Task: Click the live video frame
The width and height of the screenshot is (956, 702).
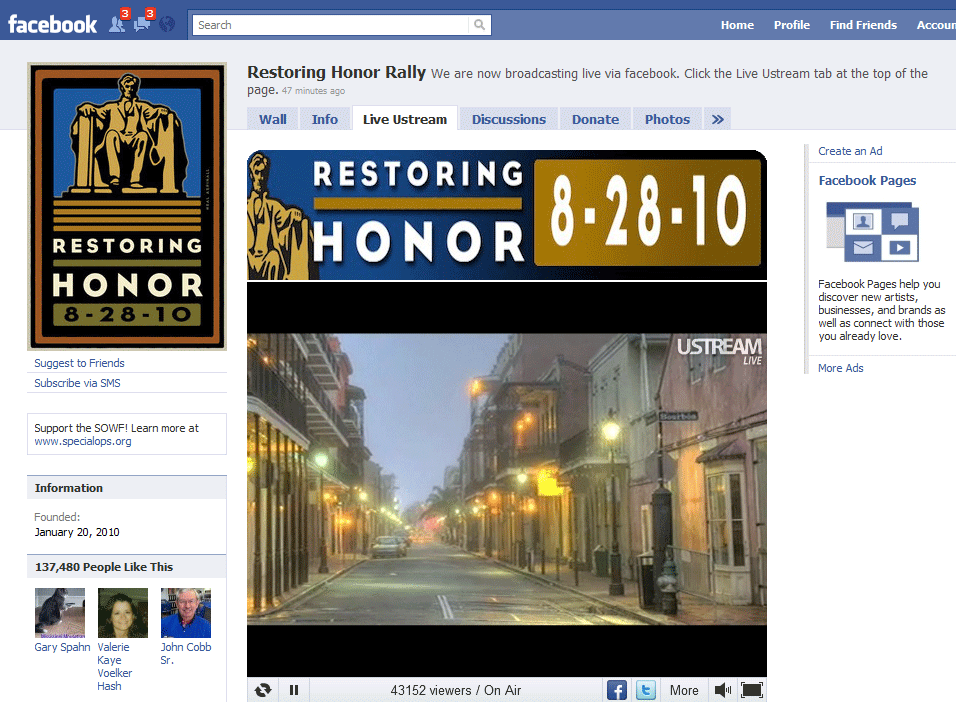Action: (x=507, y=479)
